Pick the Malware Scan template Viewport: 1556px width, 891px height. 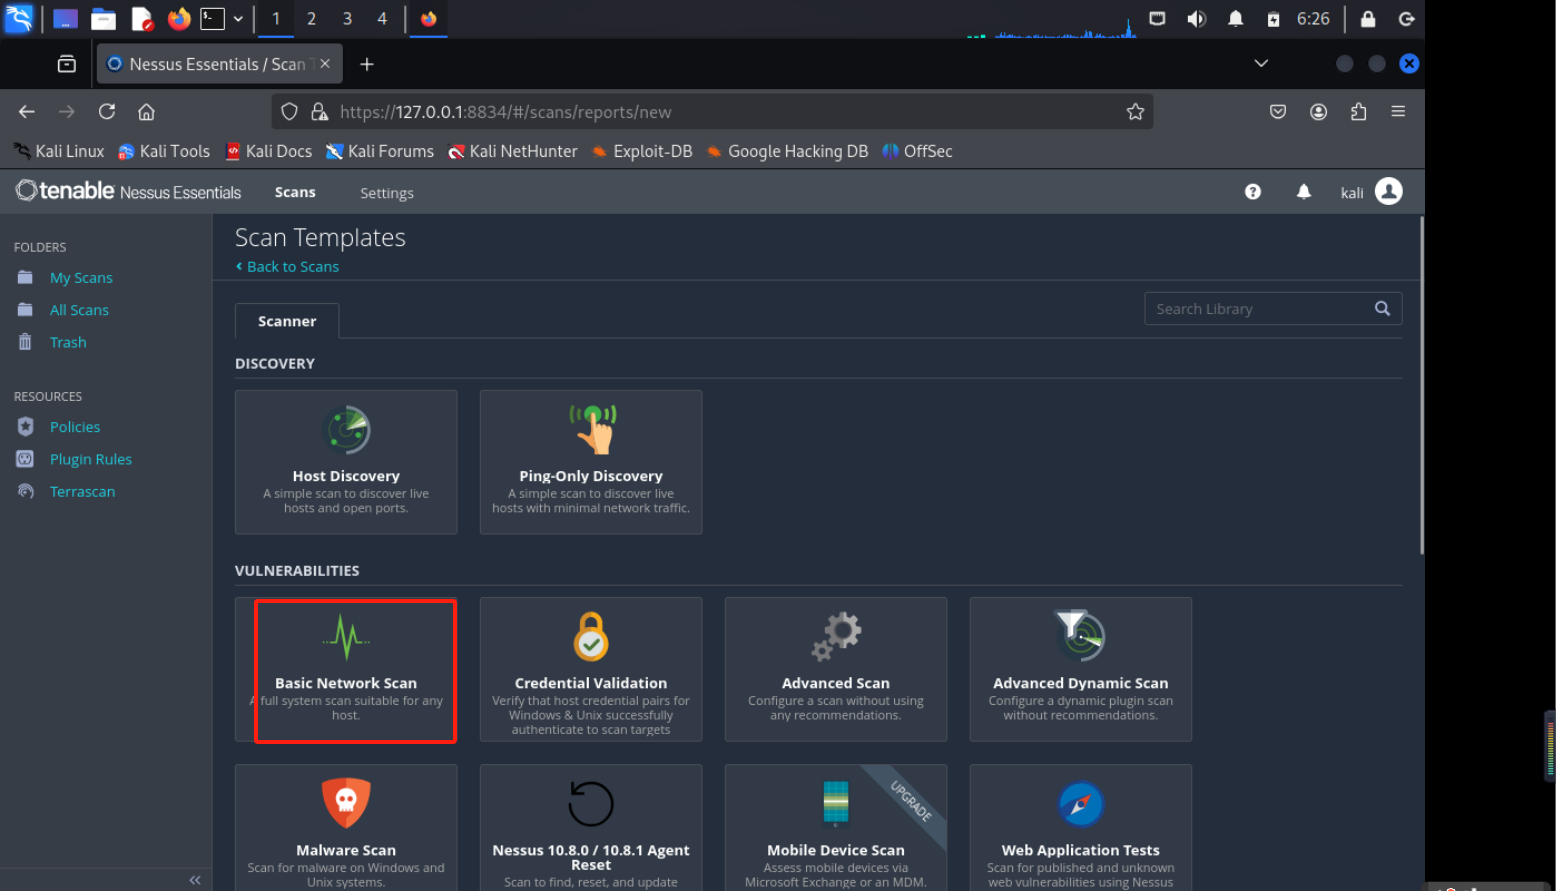coord(346,828)
